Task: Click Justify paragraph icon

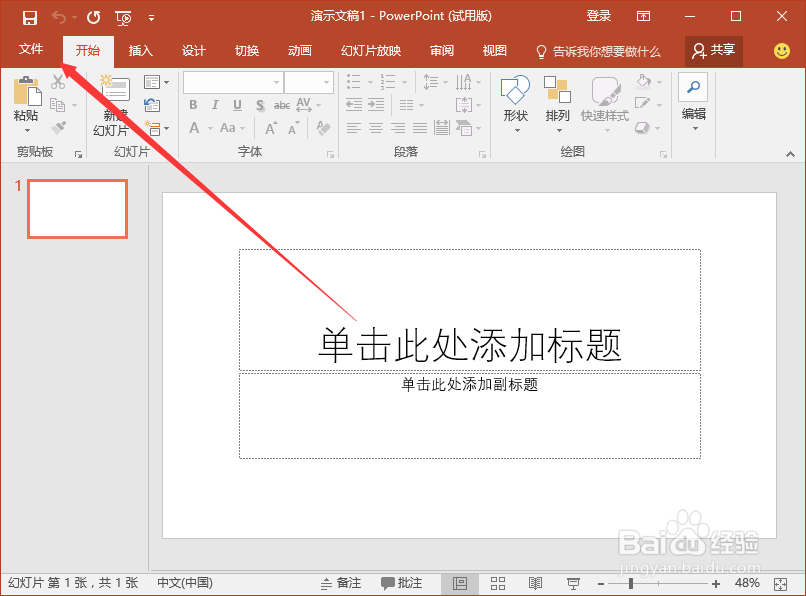Action: (x=420, y=128)
